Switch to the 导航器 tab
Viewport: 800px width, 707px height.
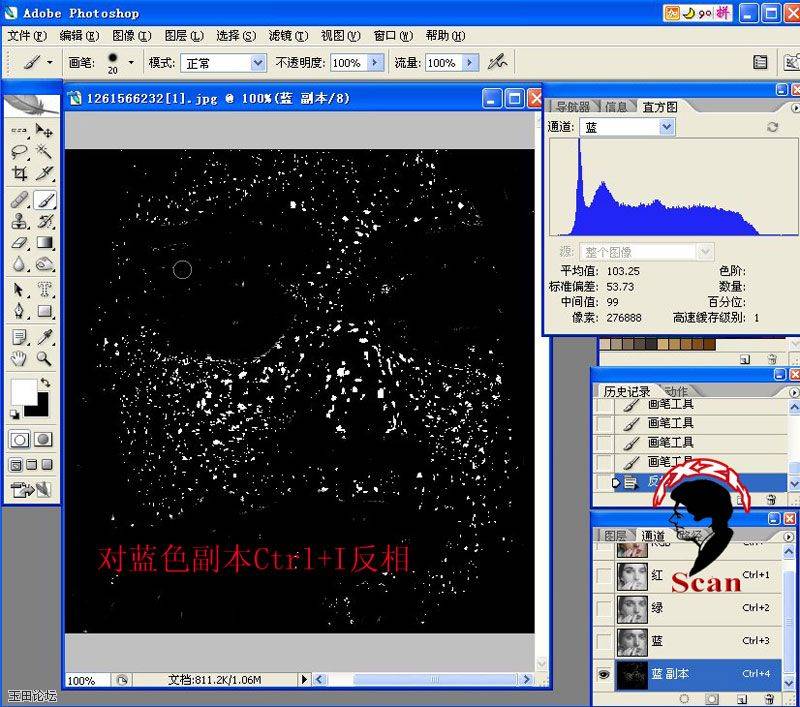tap(572, 107)
